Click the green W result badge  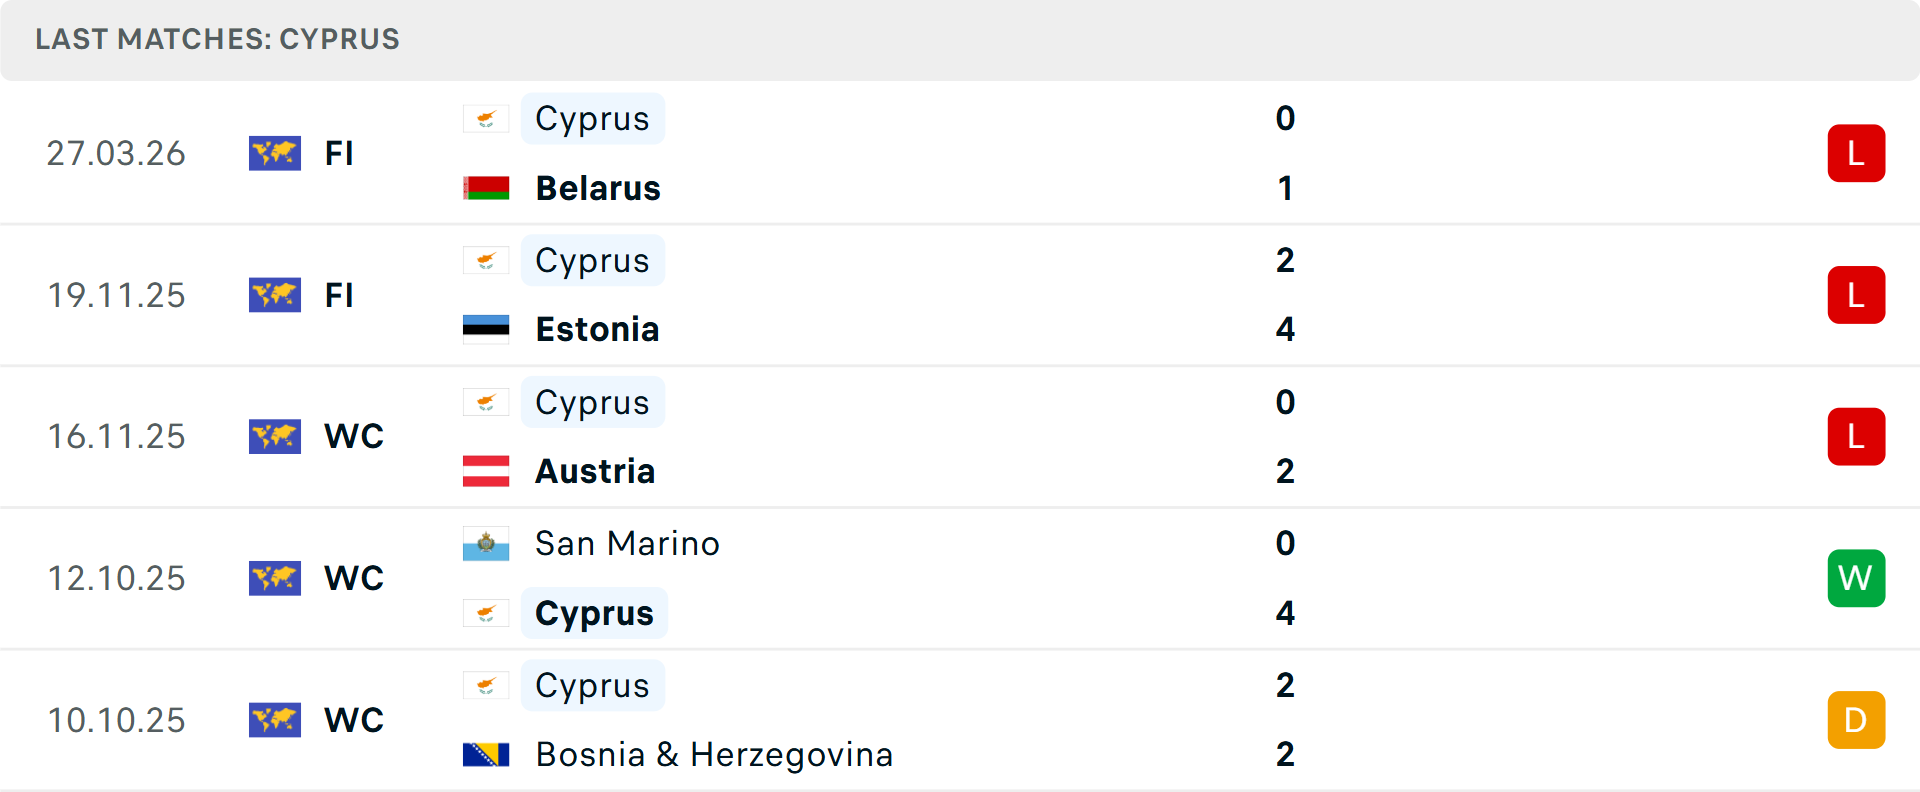[x=1856, y=578]
